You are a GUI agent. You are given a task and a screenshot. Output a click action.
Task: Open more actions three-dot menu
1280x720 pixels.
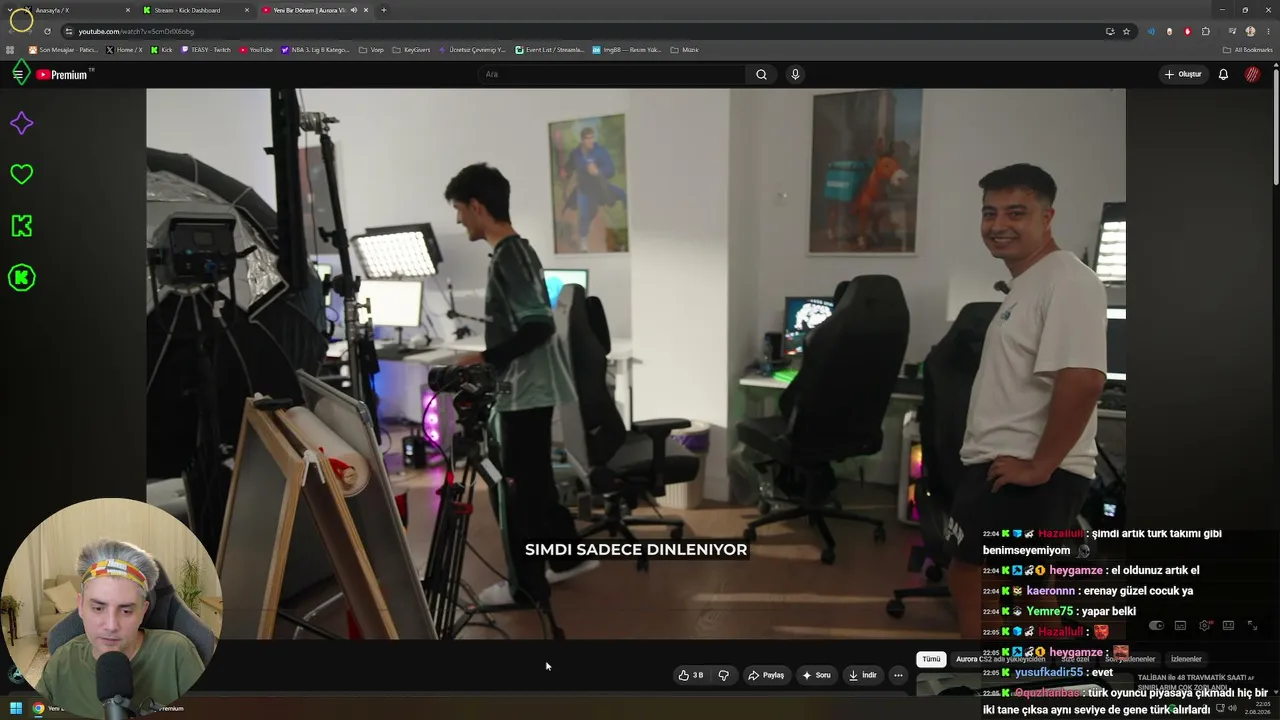click(898, 675)
